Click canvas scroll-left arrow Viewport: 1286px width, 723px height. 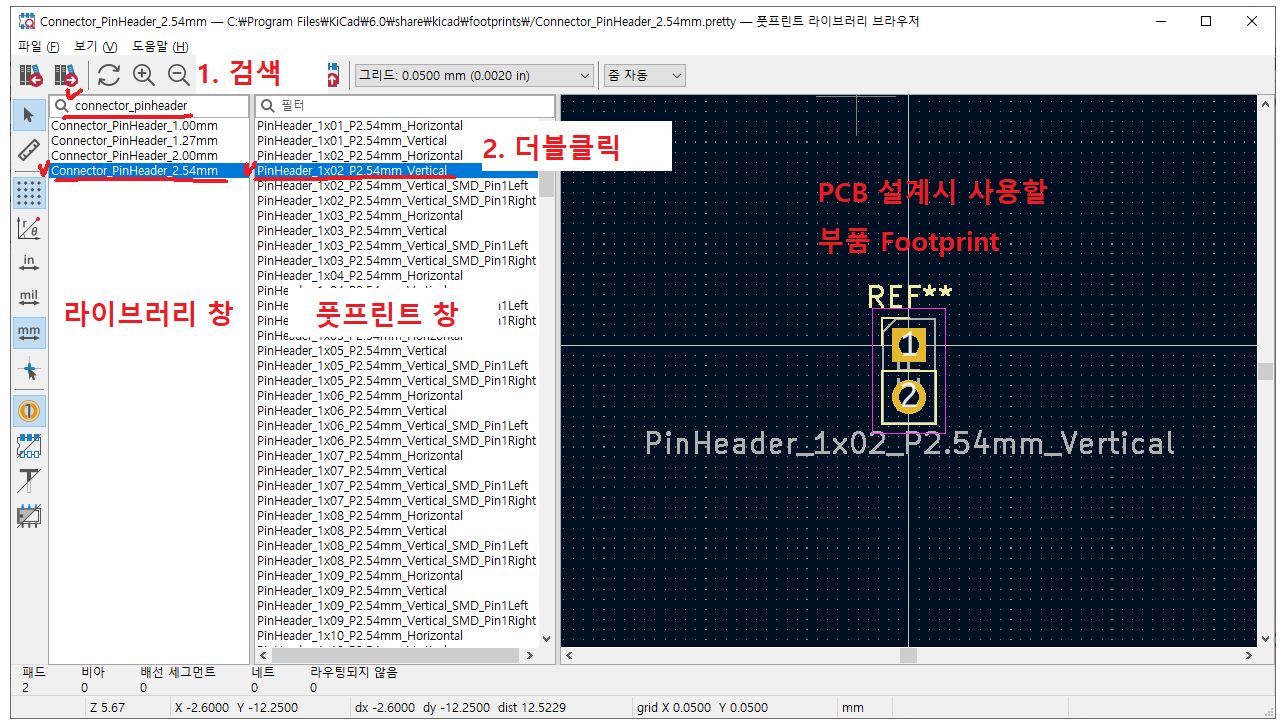(x=570, y=656)
